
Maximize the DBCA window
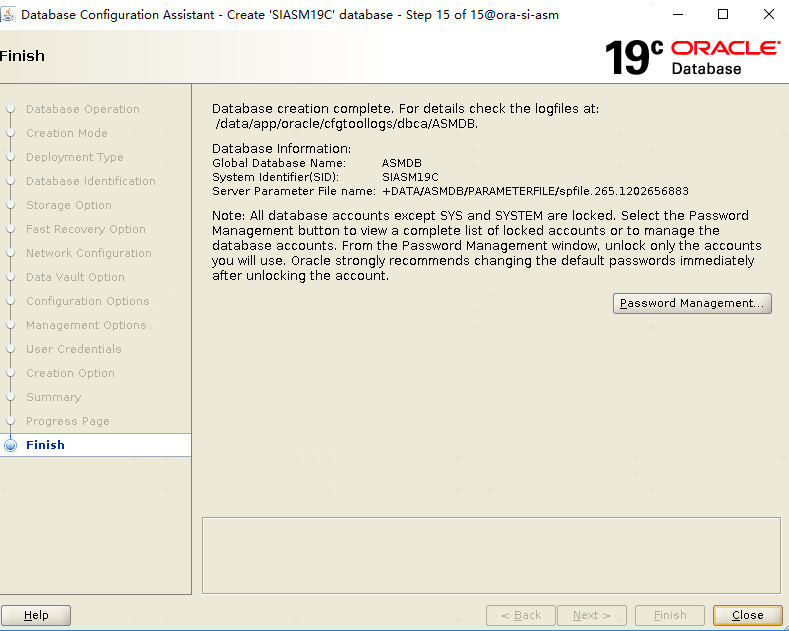(723, 14)
